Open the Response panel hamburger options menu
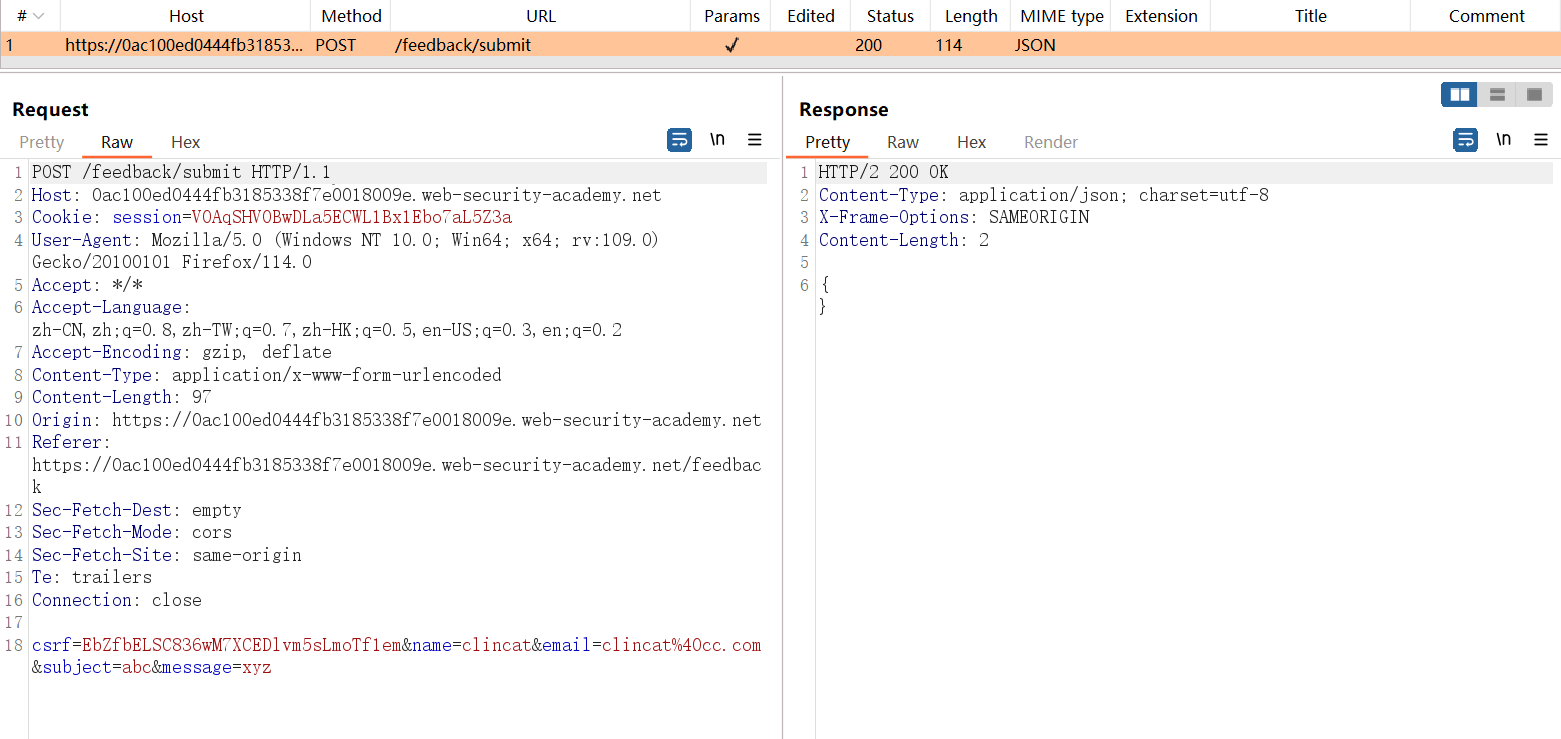This screenshot has width=1561, height=739. pyautogui.click(x=1541, y=140)
